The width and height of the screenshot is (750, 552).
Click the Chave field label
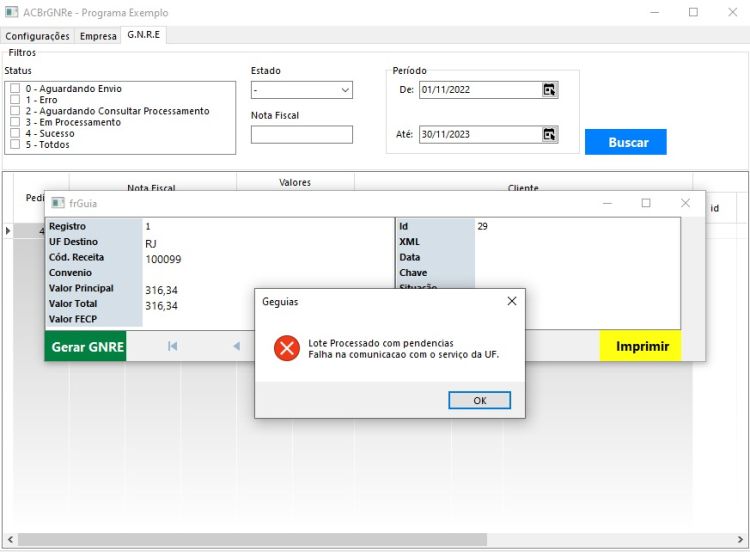coord(413,273)
